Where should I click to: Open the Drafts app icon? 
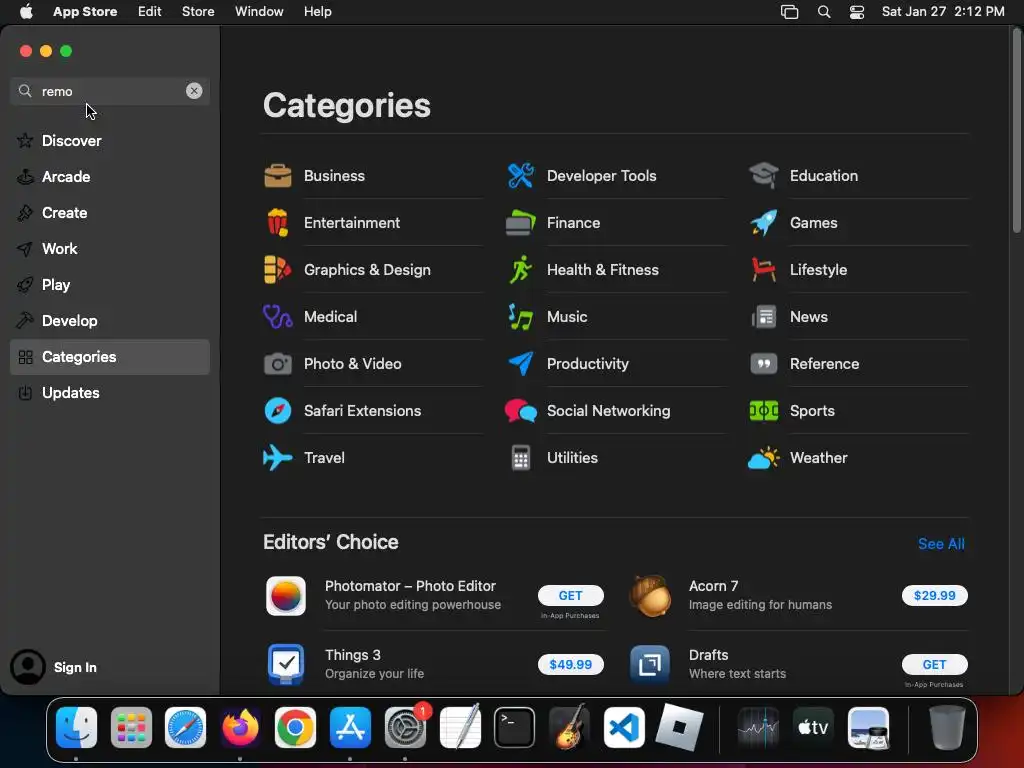[650, 664]
